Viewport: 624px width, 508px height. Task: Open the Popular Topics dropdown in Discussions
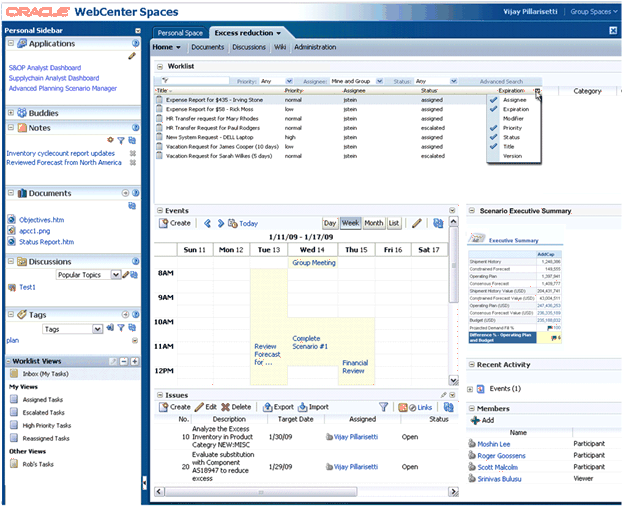point(115,274)
